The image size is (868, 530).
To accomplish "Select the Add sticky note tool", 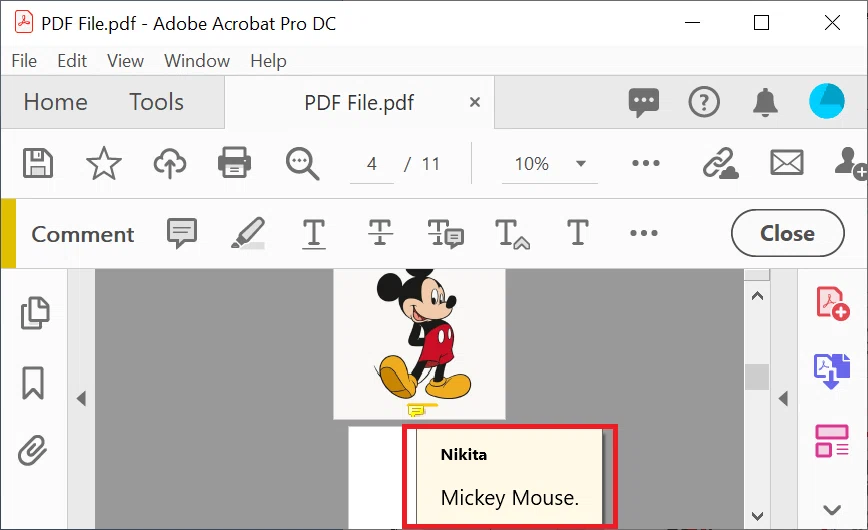I will [x=182, y=233].
